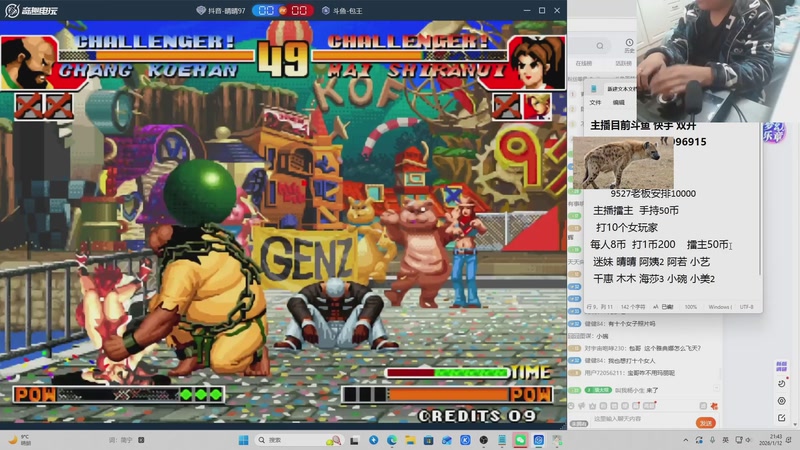
Task: Switch input language via 英 indicator
Action: click(x=725, y=440)
